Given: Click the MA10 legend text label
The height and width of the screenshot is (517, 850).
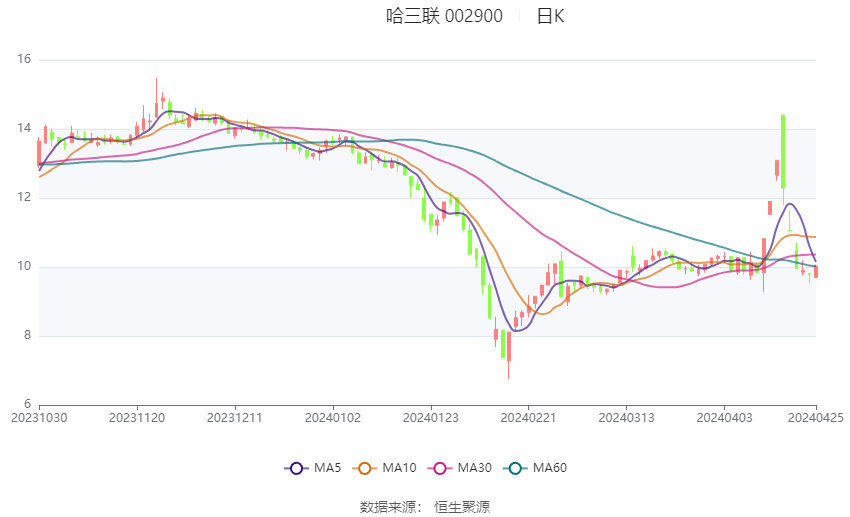Looking at the screenshot, I should pos(399,468).
